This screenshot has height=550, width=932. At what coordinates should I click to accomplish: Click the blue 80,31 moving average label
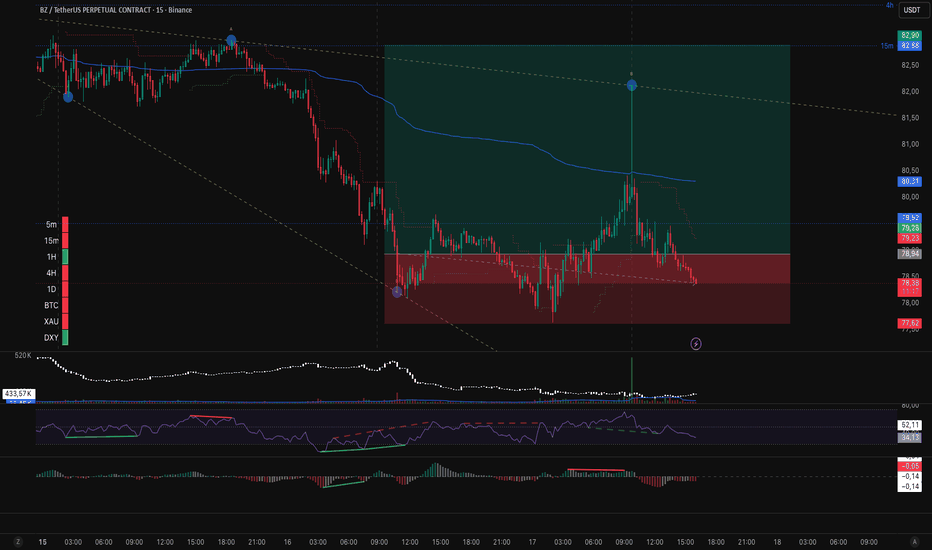(x=909, y=181)
